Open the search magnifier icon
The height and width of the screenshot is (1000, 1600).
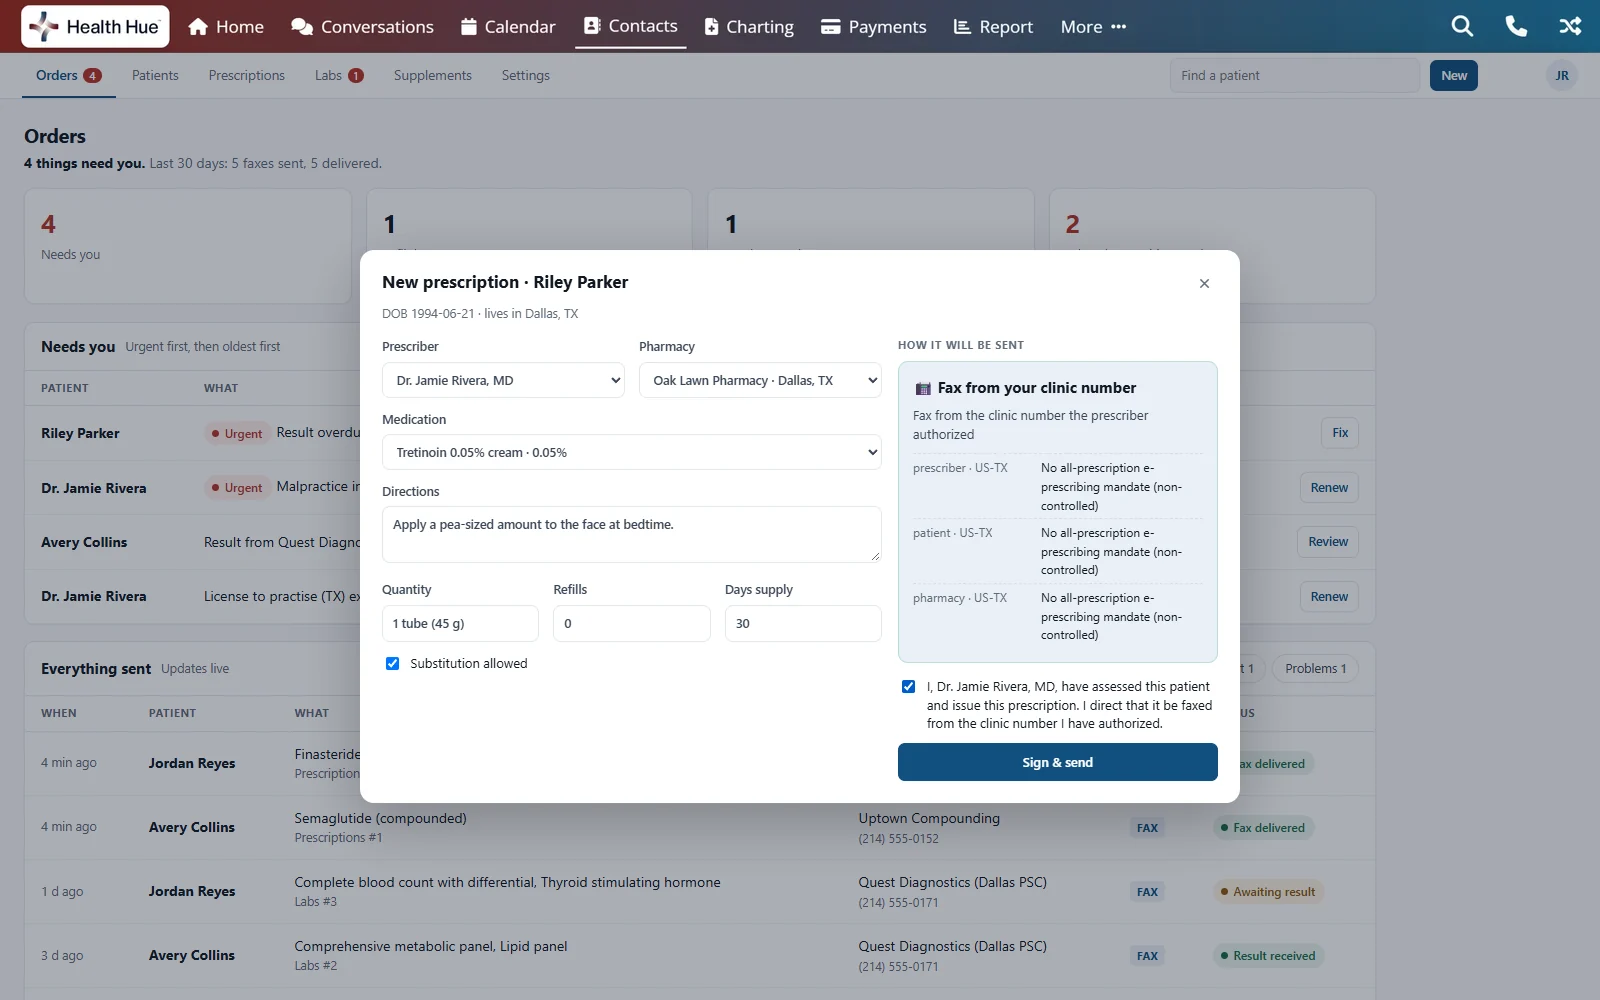click(1462, 27)
